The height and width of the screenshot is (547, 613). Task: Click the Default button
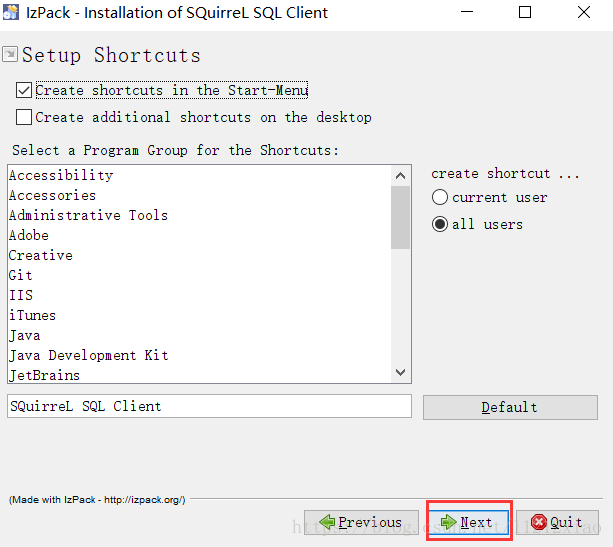[510, 407]
